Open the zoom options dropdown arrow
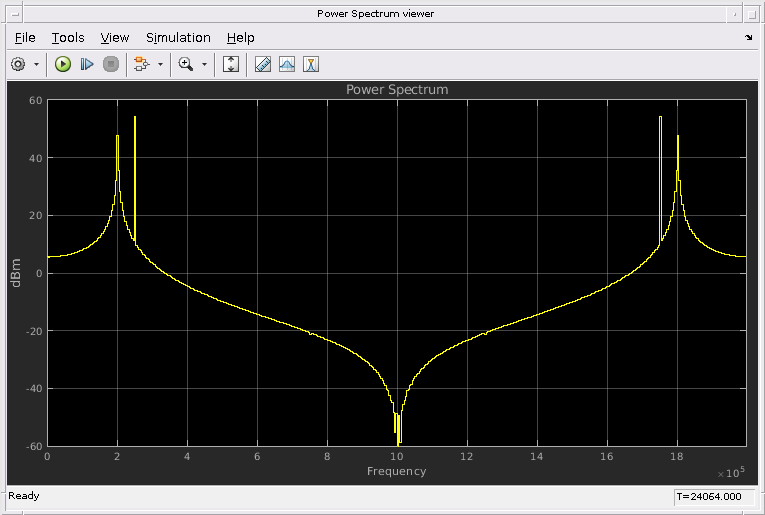765x515 pixels. tap(204, 64)
